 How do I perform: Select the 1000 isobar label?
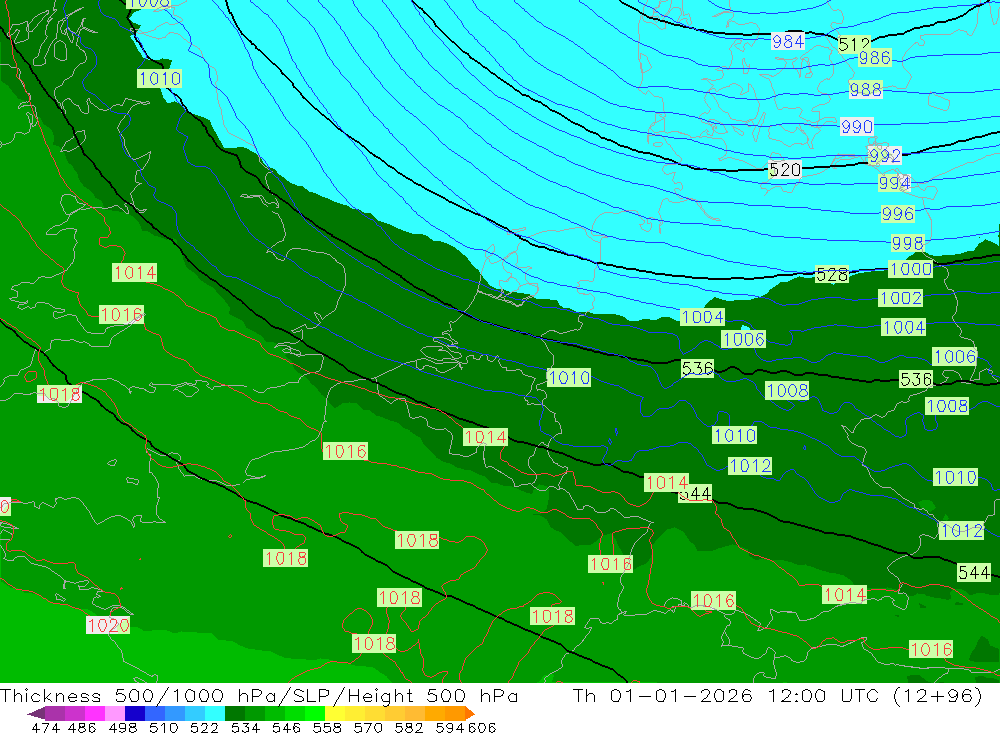tap(911, 269)
